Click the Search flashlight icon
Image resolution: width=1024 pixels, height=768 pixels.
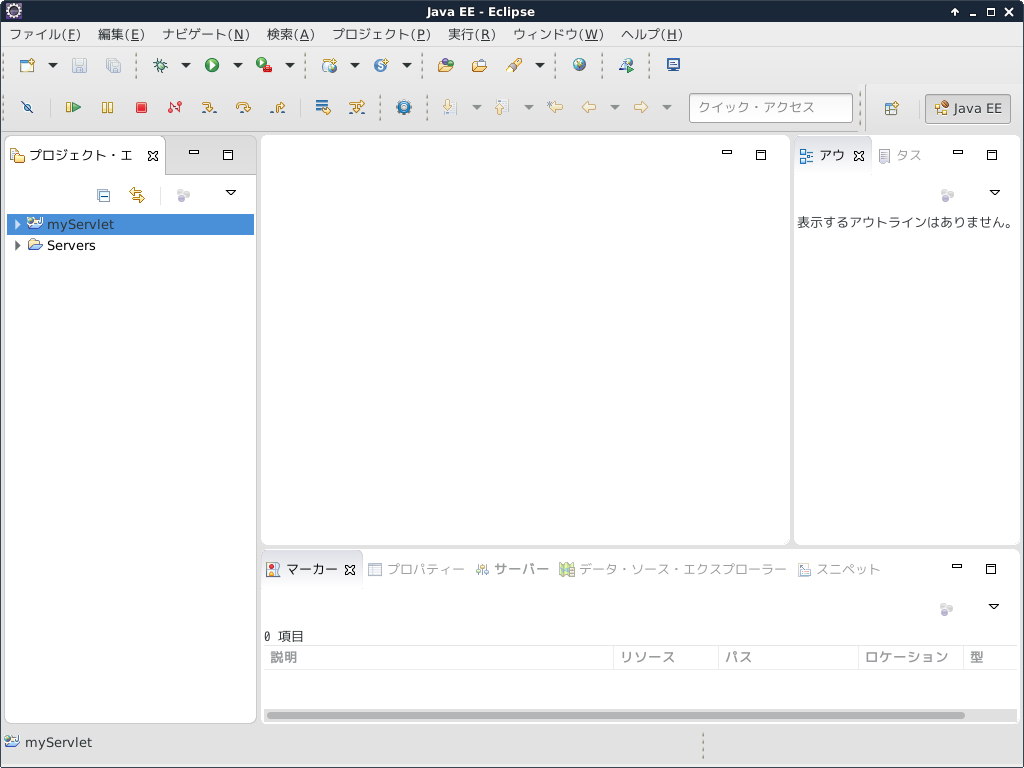coord(514,65)
